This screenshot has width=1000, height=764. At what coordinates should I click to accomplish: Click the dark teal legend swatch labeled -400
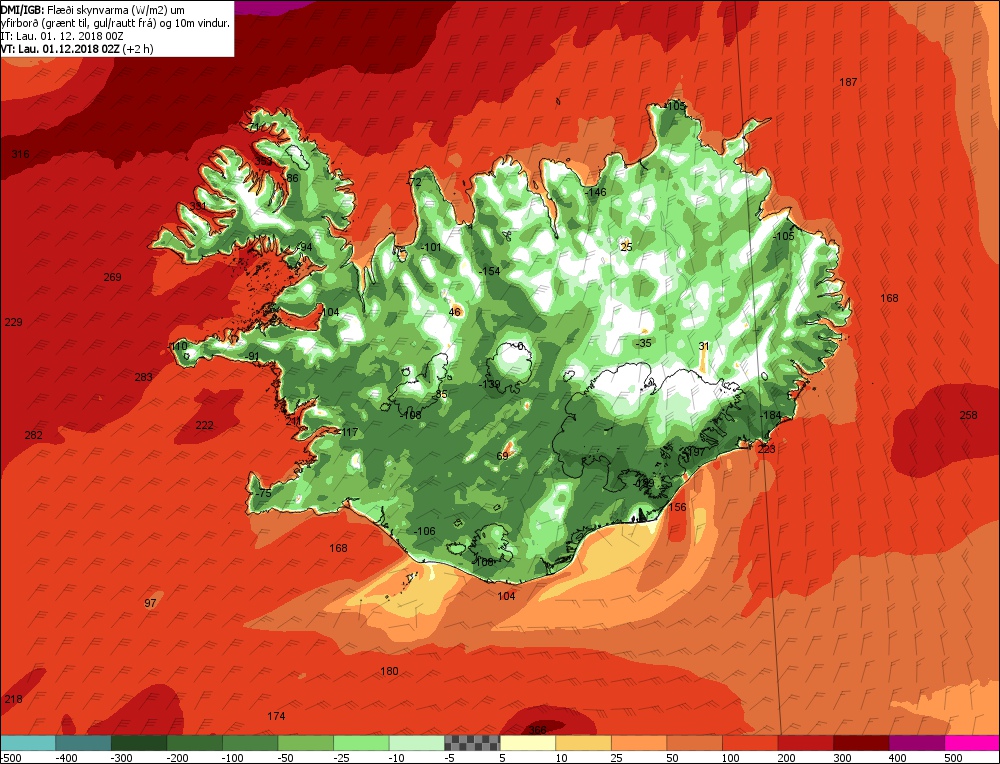(x=83, y=743)
